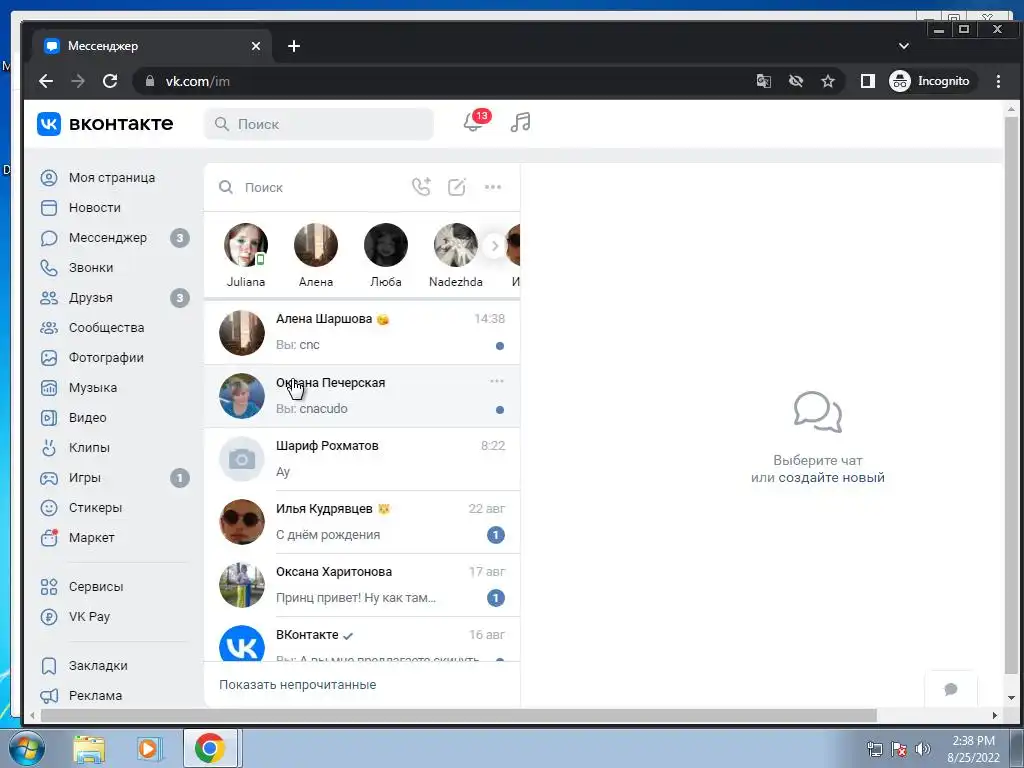Click floating chat bubble button bottom right
Screen dimensions: 1024x768
click(x=952, y=689)
